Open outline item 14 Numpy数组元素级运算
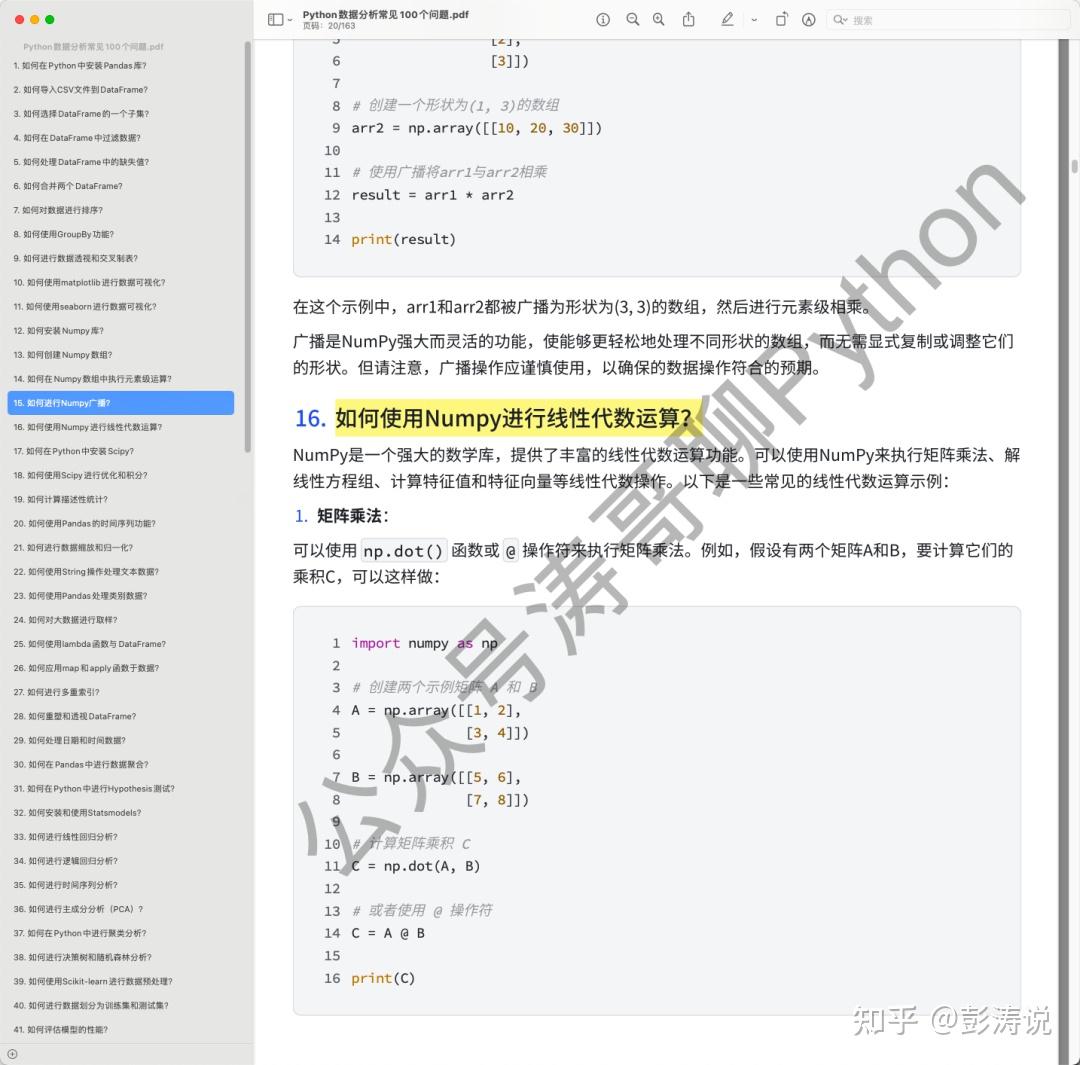This screenshot has height=1065, width=1080. 93,379
